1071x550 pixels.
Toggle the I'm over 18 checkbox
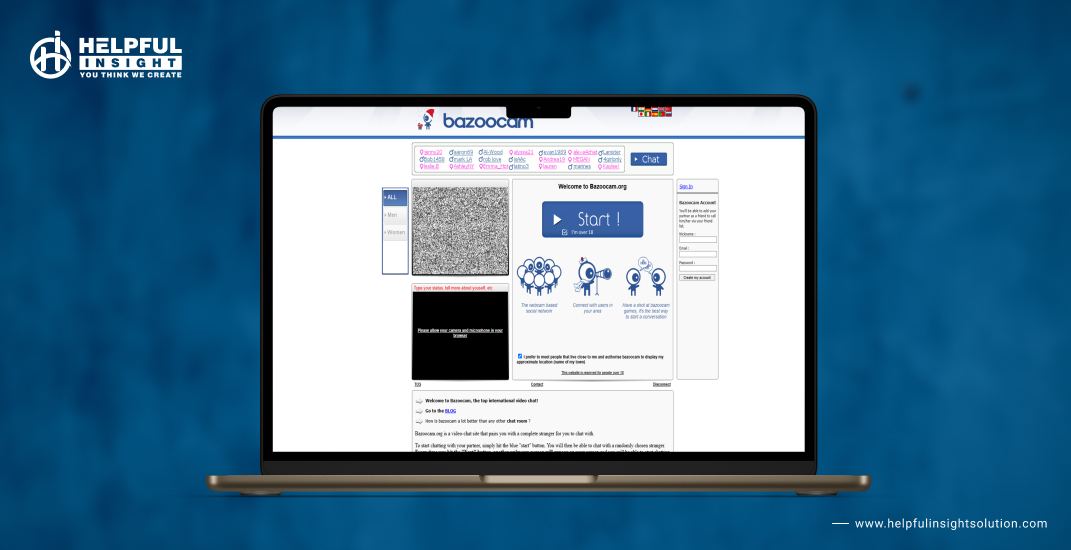click(x=565, y=232)
